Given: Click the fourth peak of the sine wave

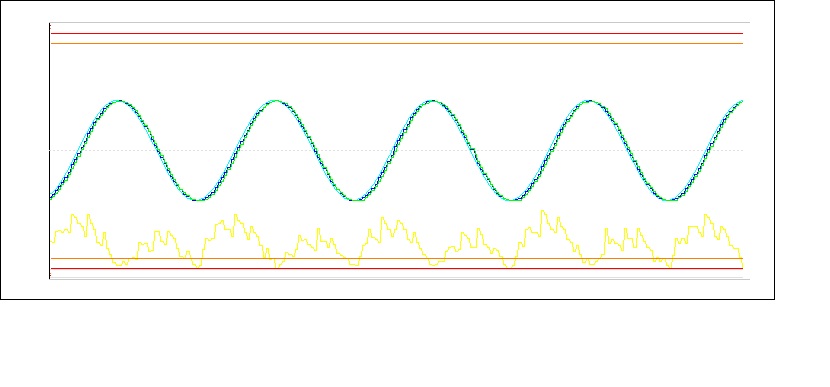Looking at the screenshot, I should pyautogui.click(x=590, y=101).
